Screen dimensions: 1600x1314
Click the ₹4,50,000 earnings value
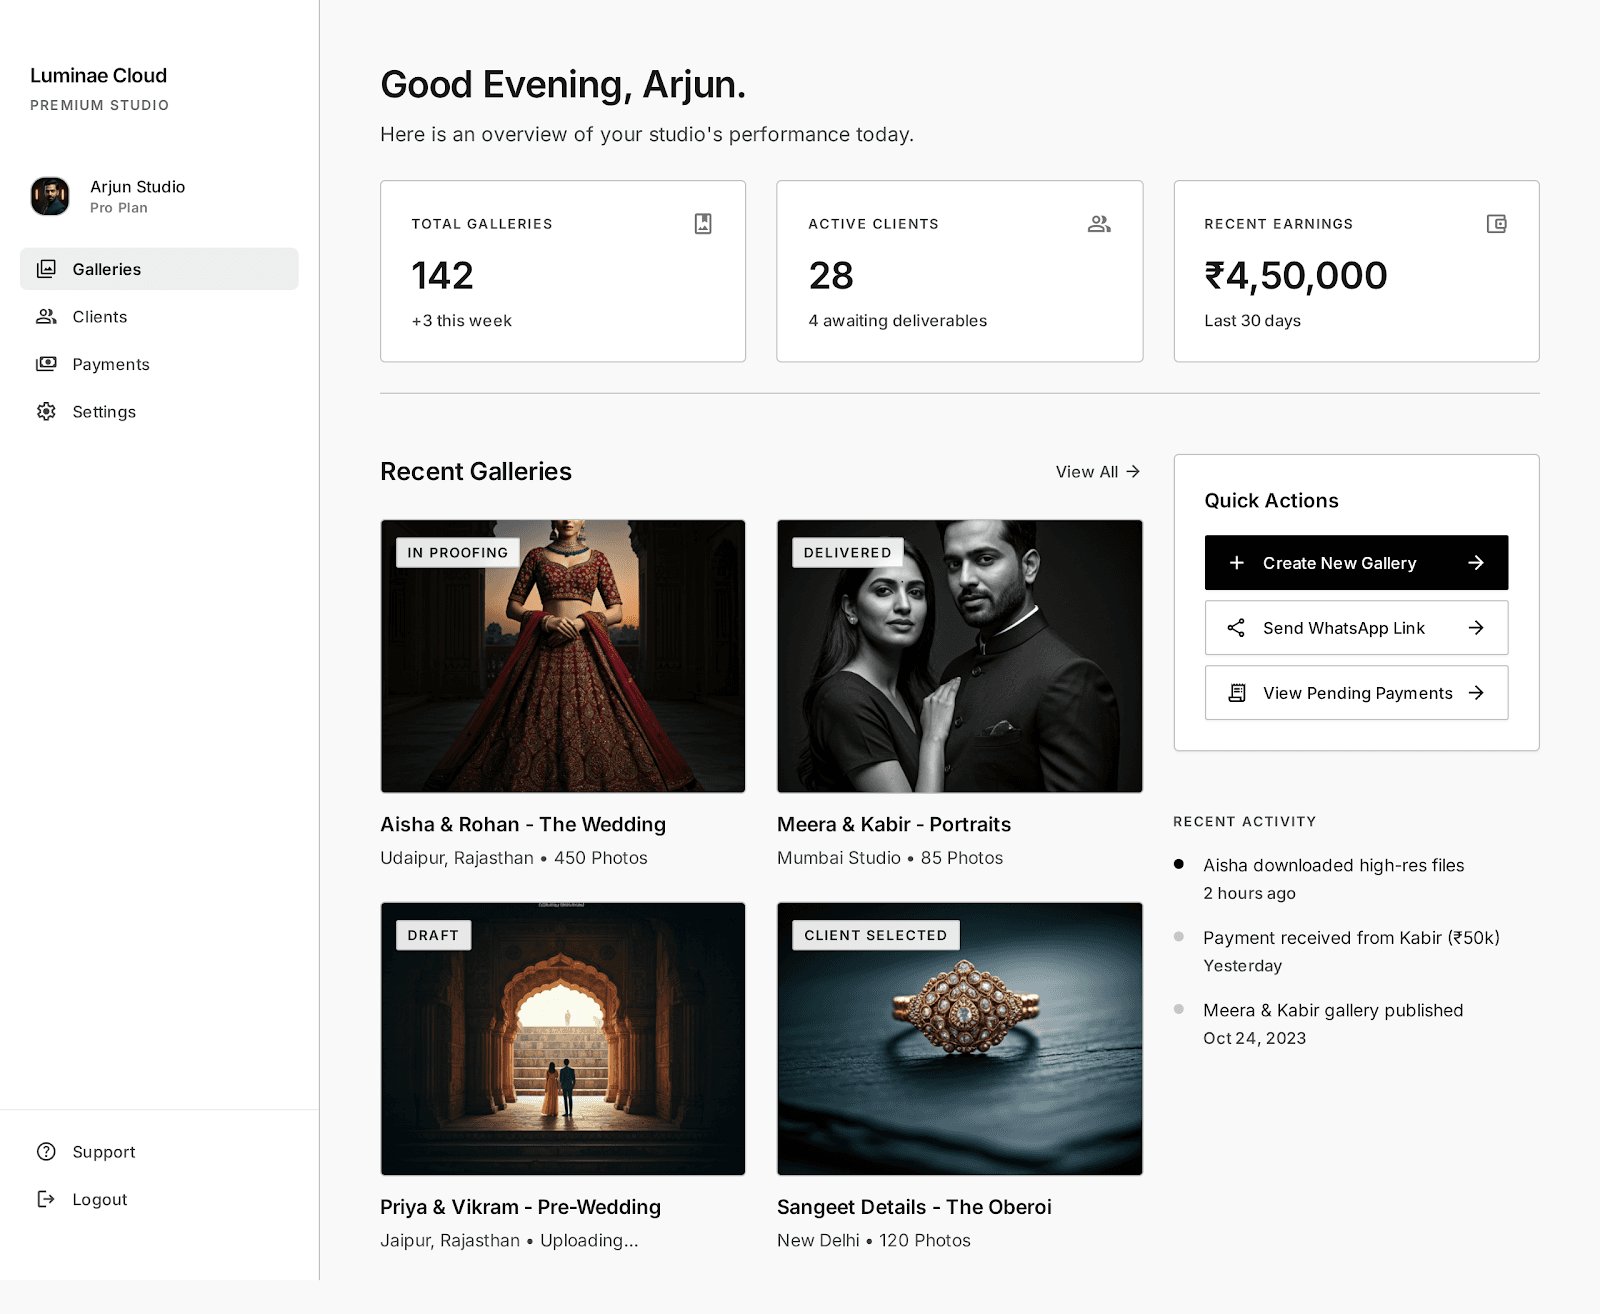click(1296, 276)
